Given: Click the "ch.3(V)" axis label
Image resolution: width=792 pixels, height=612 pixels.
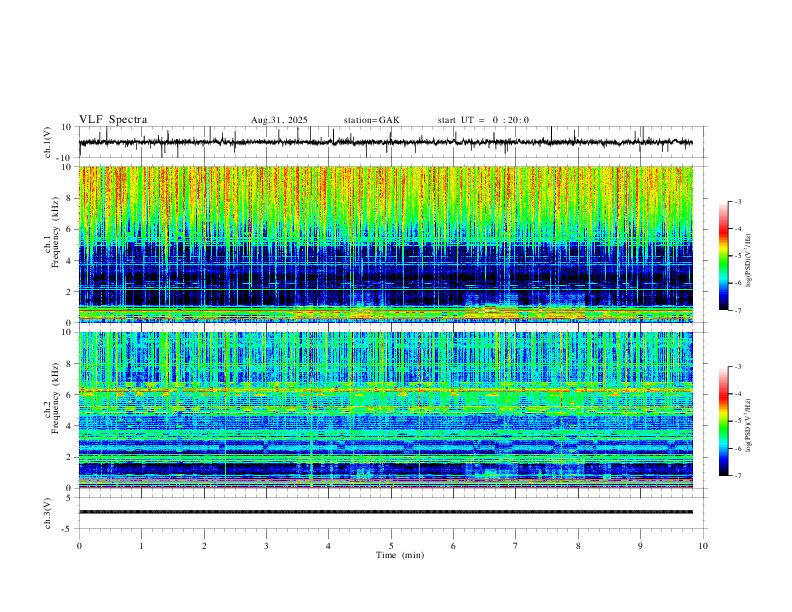Looking at the screenshot, I should [x=48, y=513].
